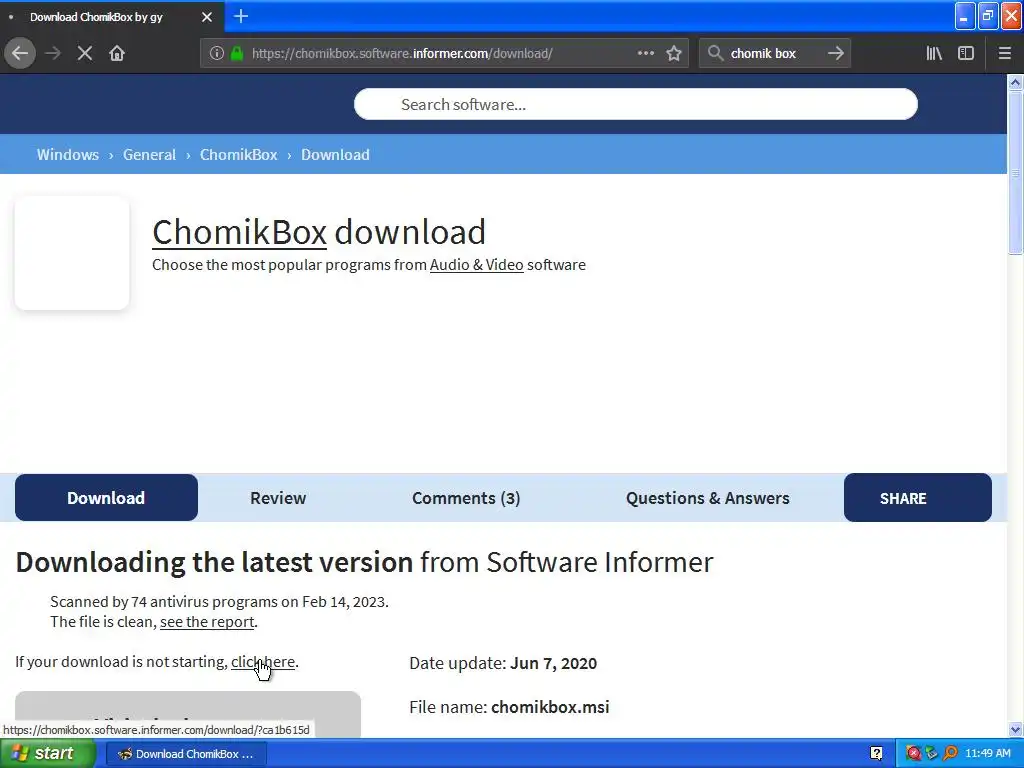Click the 'Search software...' field
Viewport: 1024px width, 768px height.
pos(635,104)
